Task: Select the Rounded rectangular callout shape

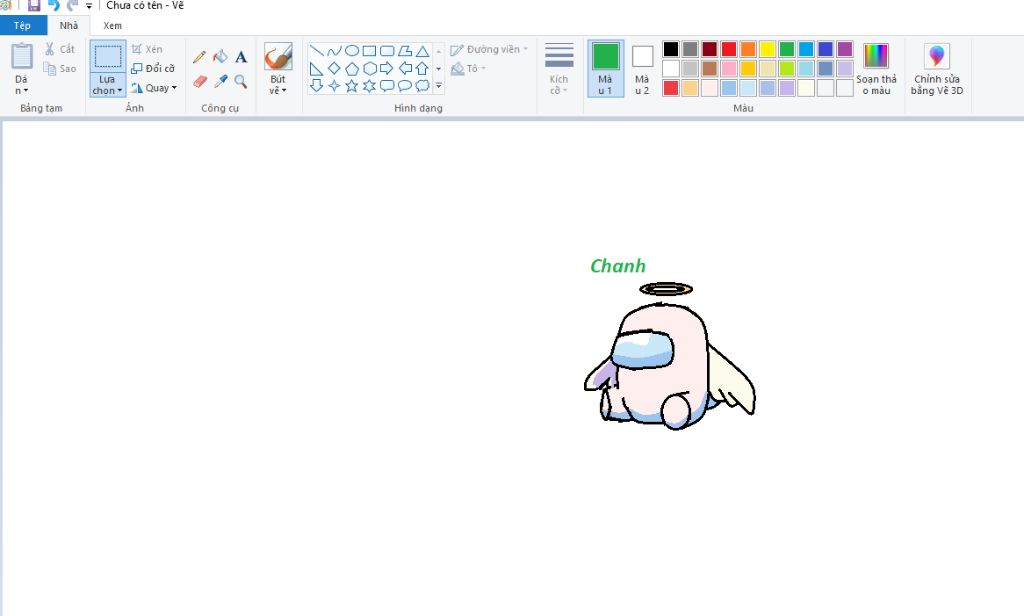Action: (x=387, y=86)
